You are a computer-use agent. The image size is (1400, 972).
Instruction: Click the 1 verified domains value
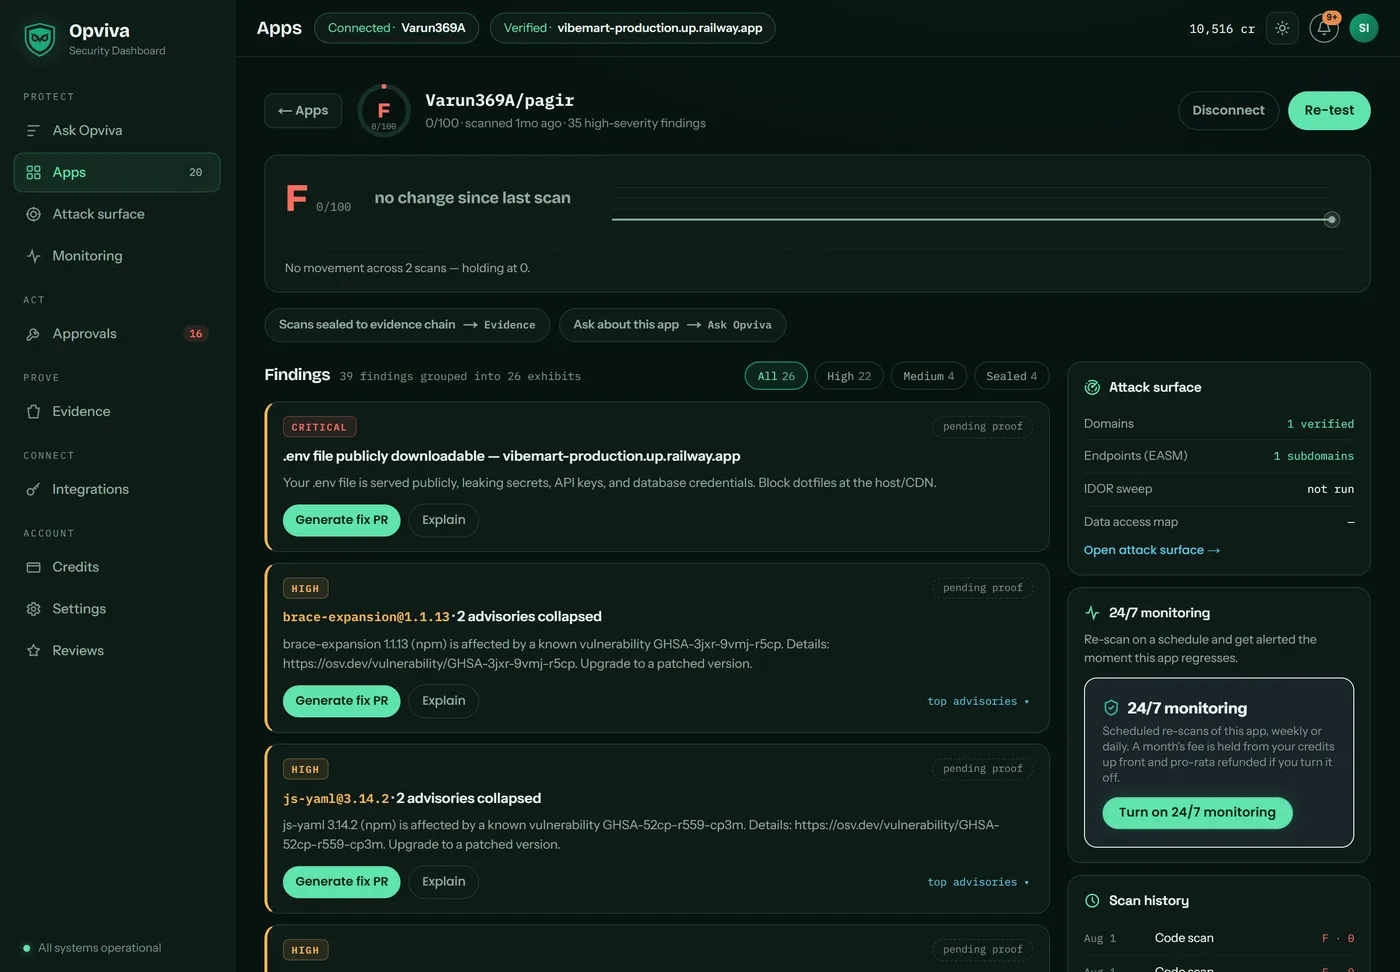tap(1320, 425)
